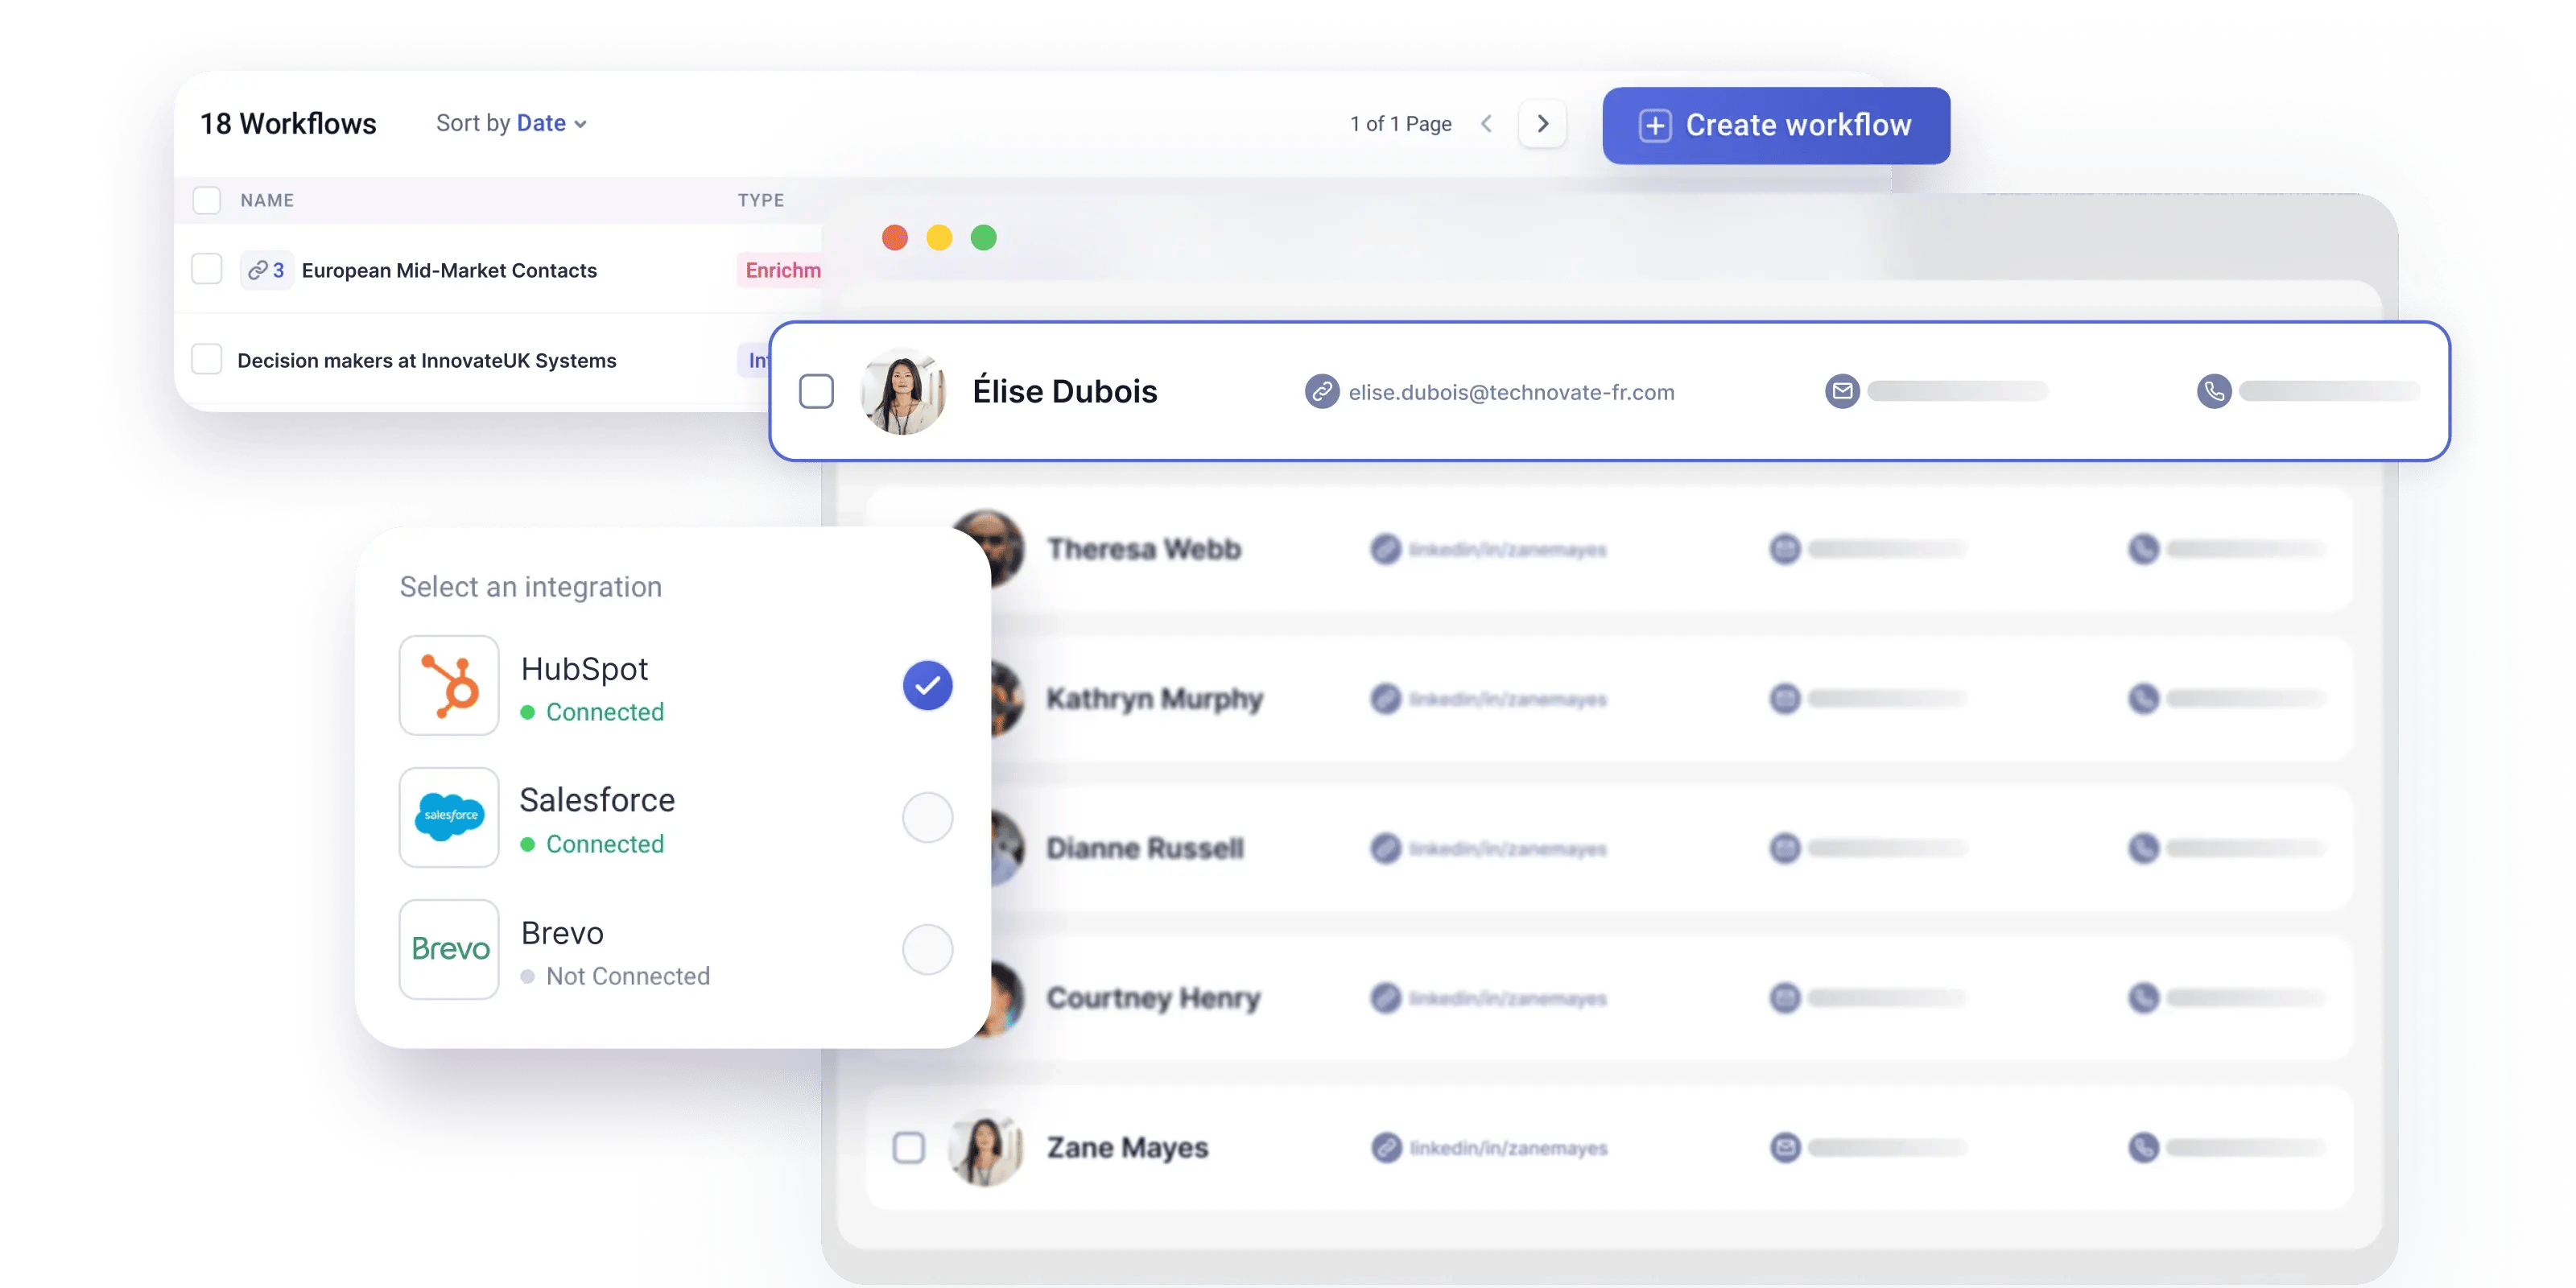Viewport: 2576px width, 1288px height.
Task: Click the HubSpot integration logo
Action: tap(448, 685)
